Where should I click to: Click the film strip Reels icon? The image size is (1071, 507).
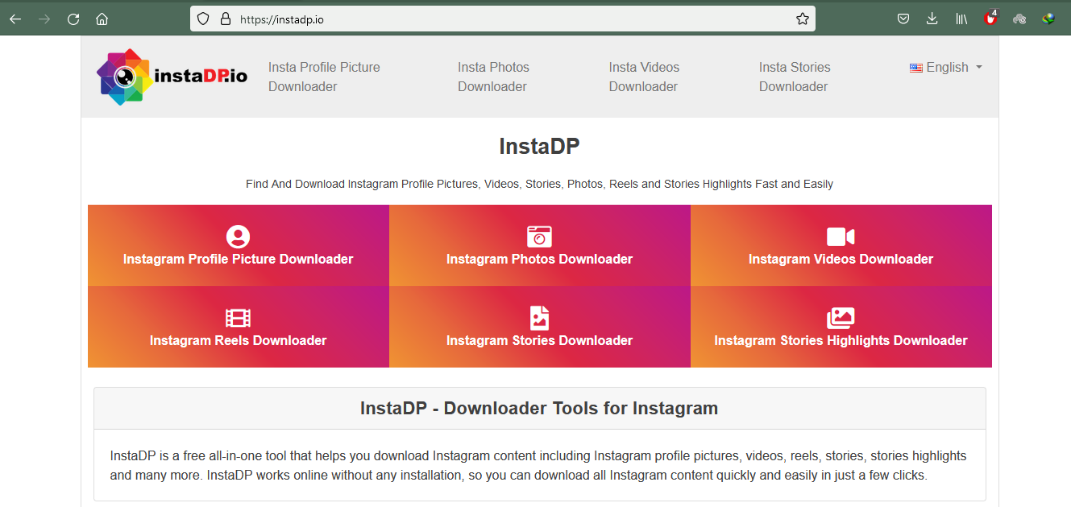tap(238, 318)
